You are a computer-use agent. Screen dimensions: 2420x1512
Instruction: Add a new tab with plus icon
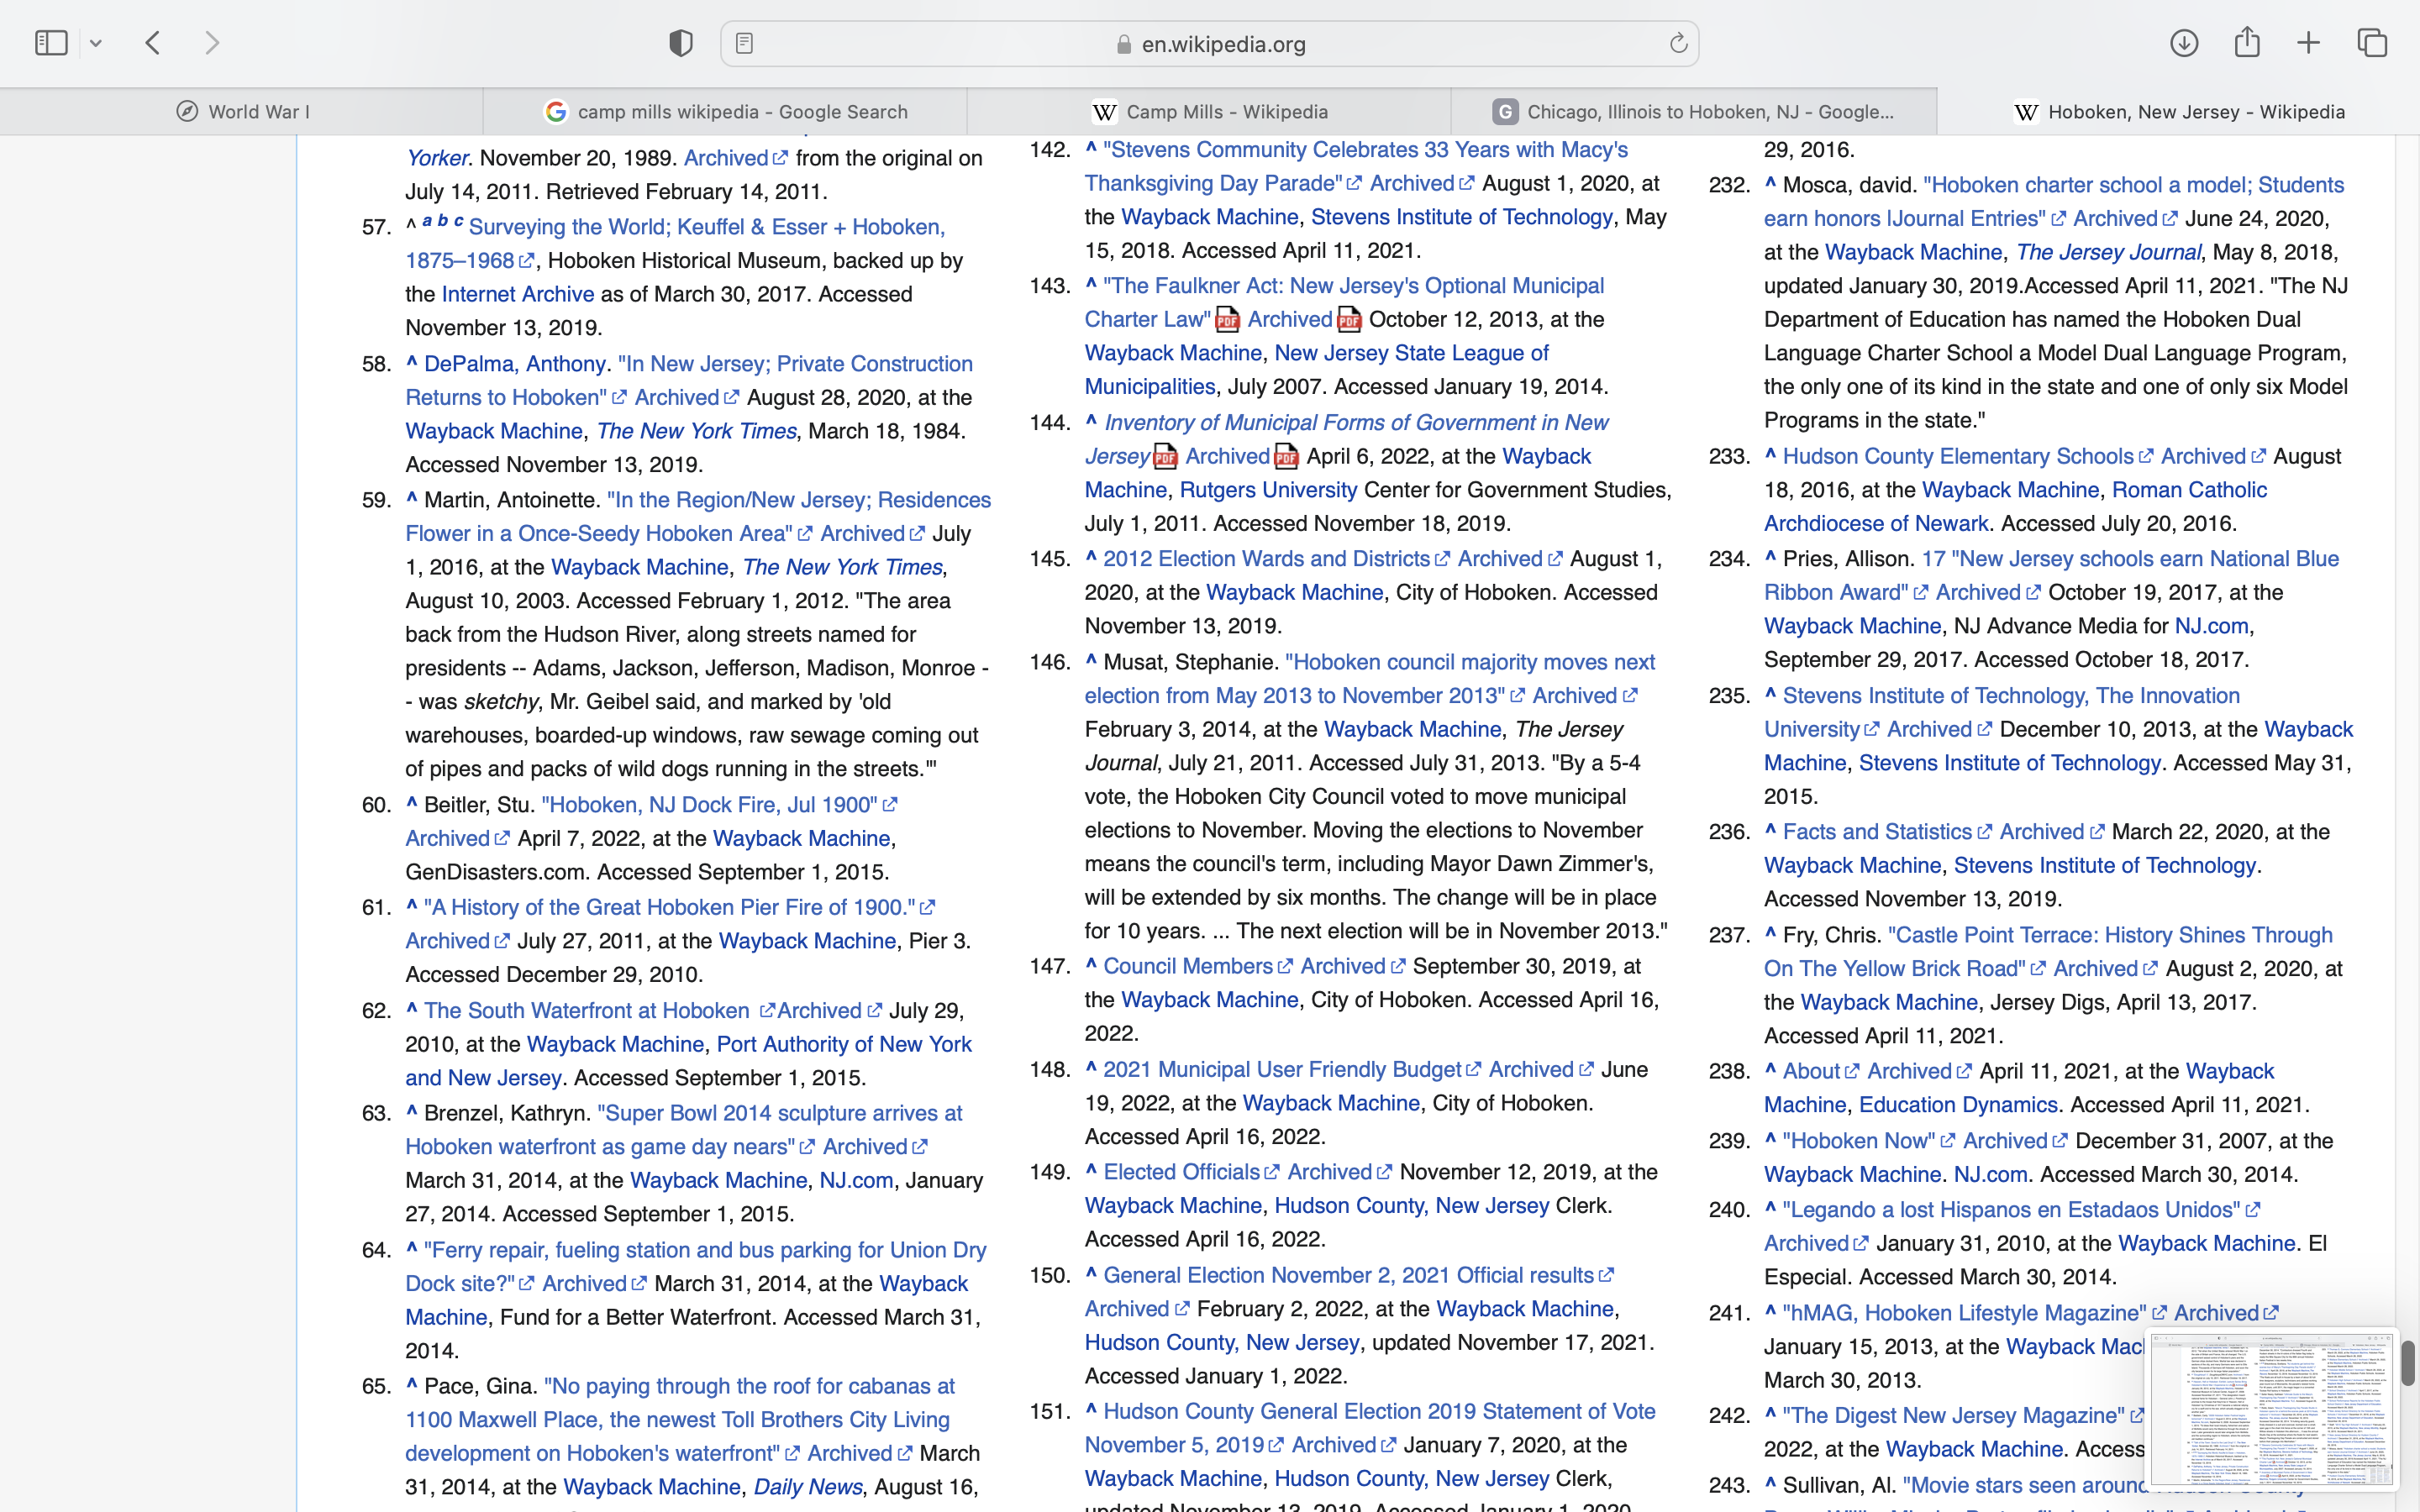[2309, 43]
